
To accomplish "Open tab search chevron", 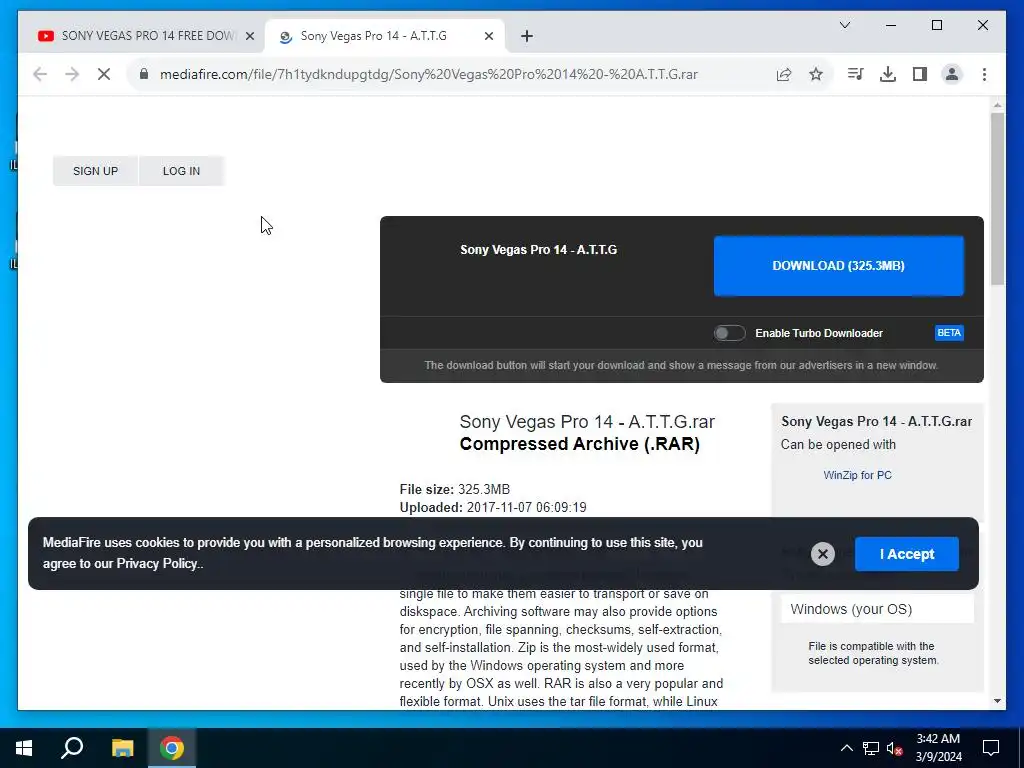I will click(x=844, y=25).
